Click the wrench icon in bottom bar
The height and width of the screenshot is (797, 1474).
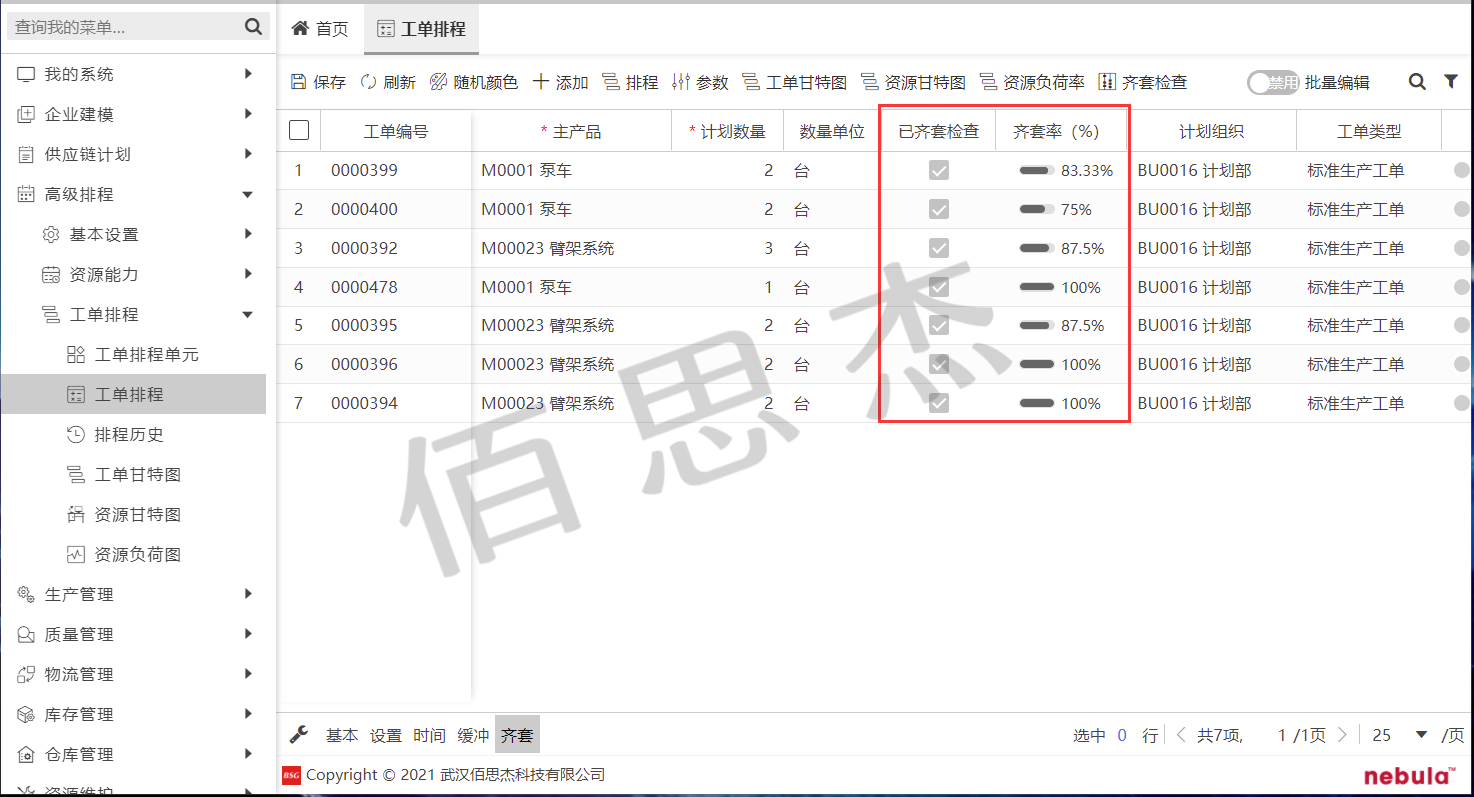pos(298,735)
